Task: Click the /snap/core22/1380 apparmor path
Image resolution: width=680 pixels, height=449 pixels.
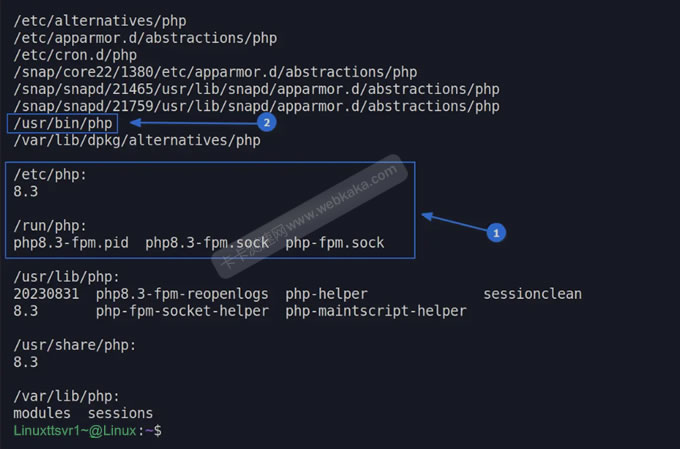Action: (x=215, y=72)
